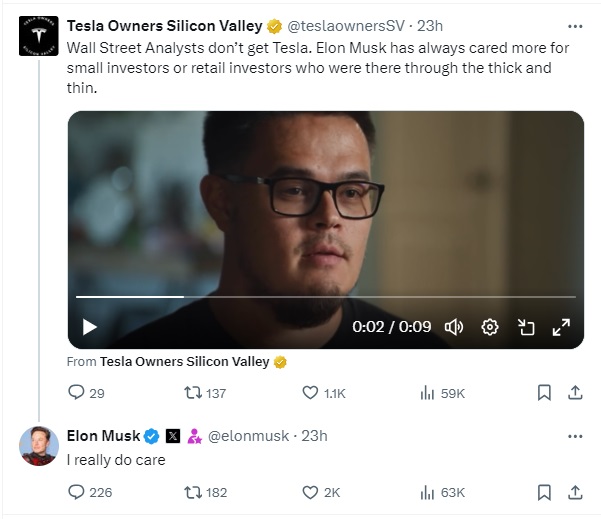
Task: Expand video to fullscreen
Action: [561, 326]
